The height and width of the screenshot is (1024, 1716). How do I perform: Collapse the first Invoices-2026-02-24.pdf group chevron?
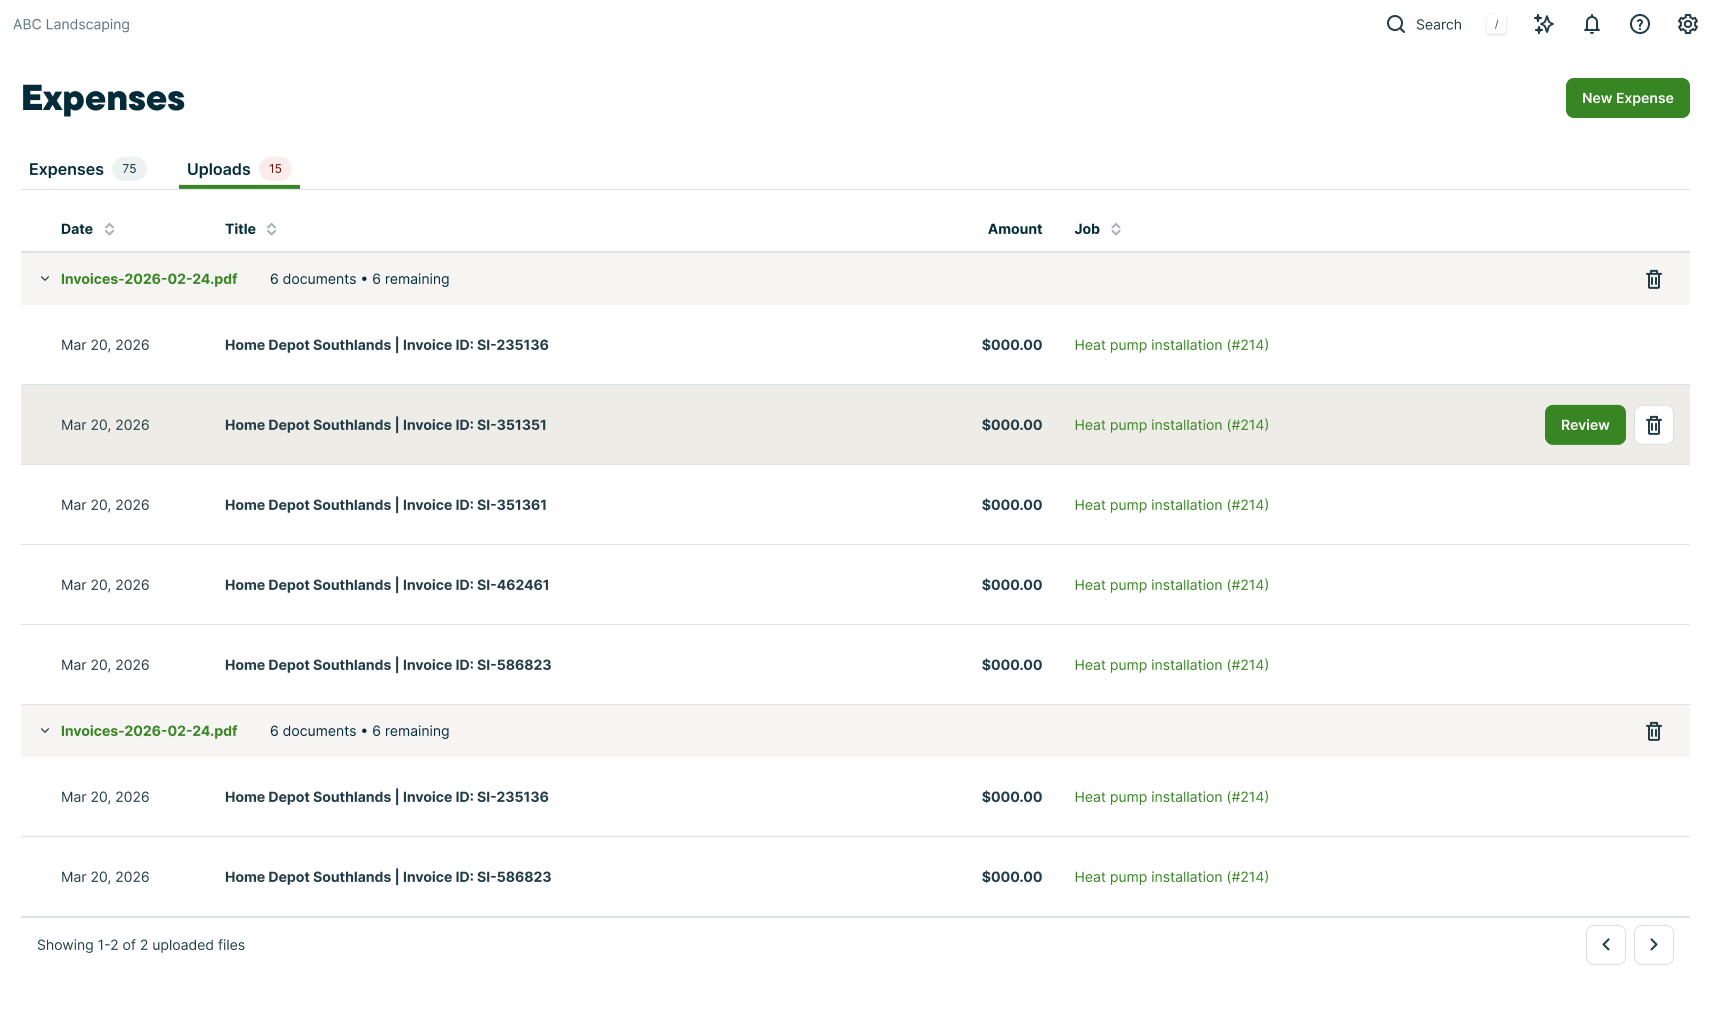(x=45, y=279)
